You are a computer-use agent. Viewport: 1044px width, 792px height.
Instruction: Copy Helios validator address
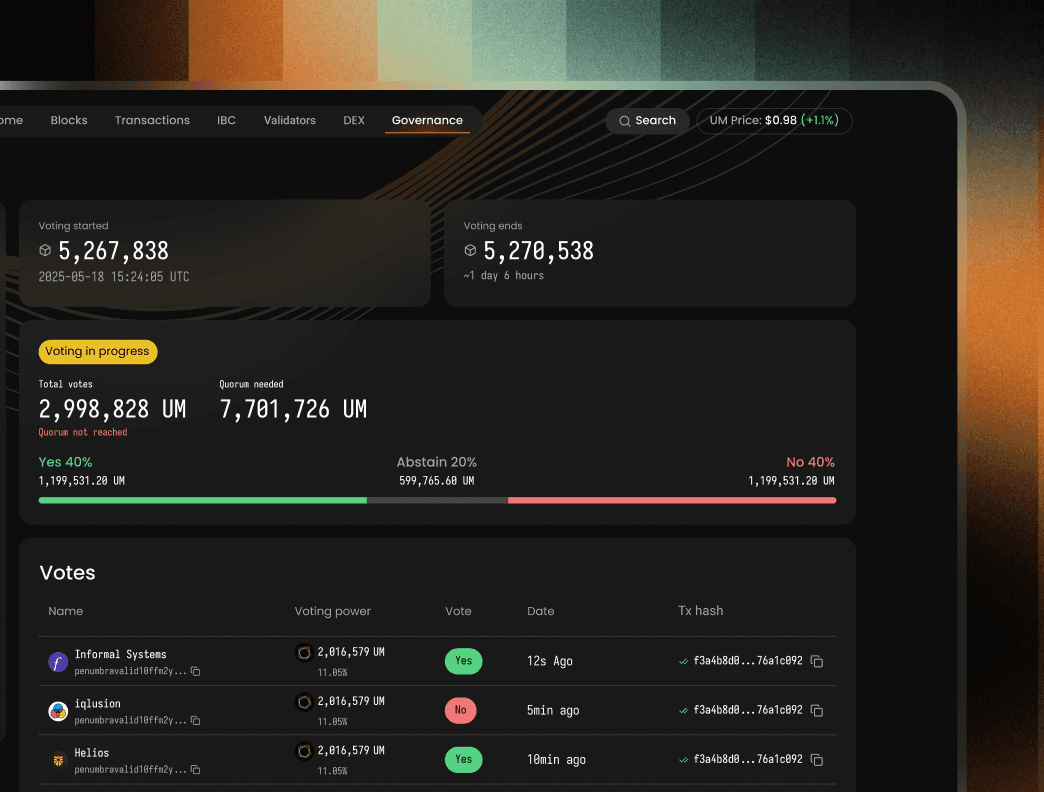[196, 769]
